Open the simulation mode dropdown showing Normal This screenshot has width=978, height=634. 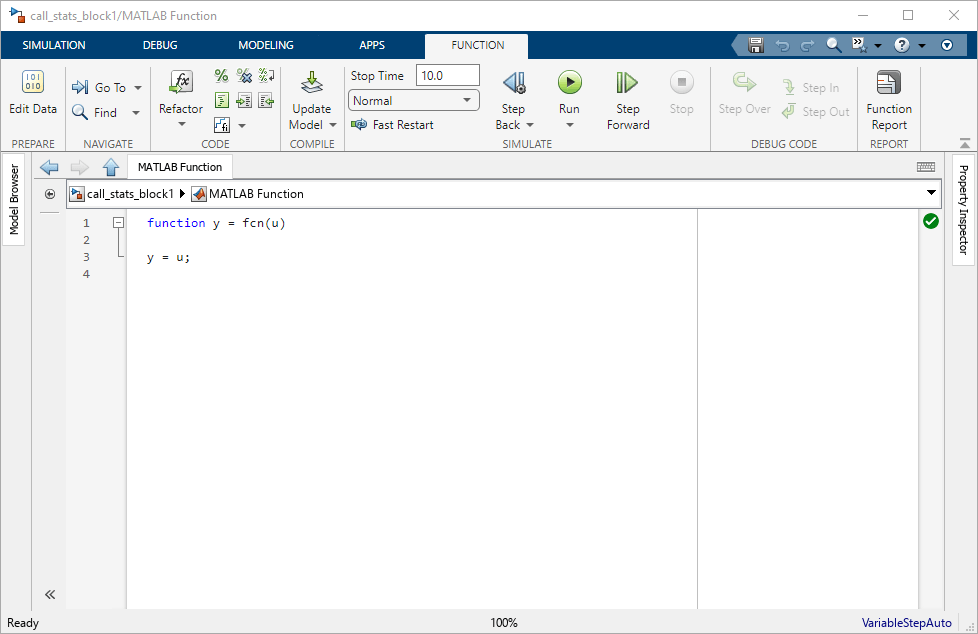tap(413, 100)
